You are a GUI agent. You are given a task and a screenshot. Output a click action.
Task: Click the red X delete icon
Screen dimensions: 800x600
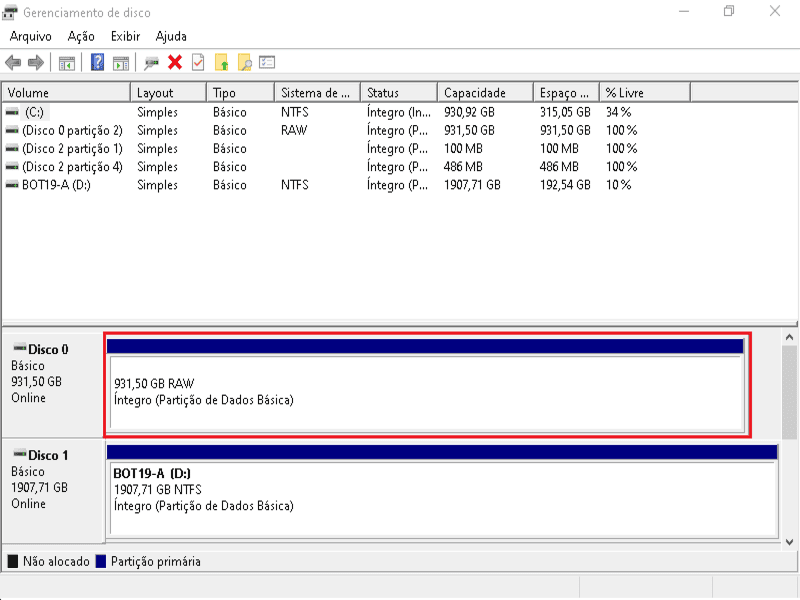pyautogui.click(x=175, y=61)
